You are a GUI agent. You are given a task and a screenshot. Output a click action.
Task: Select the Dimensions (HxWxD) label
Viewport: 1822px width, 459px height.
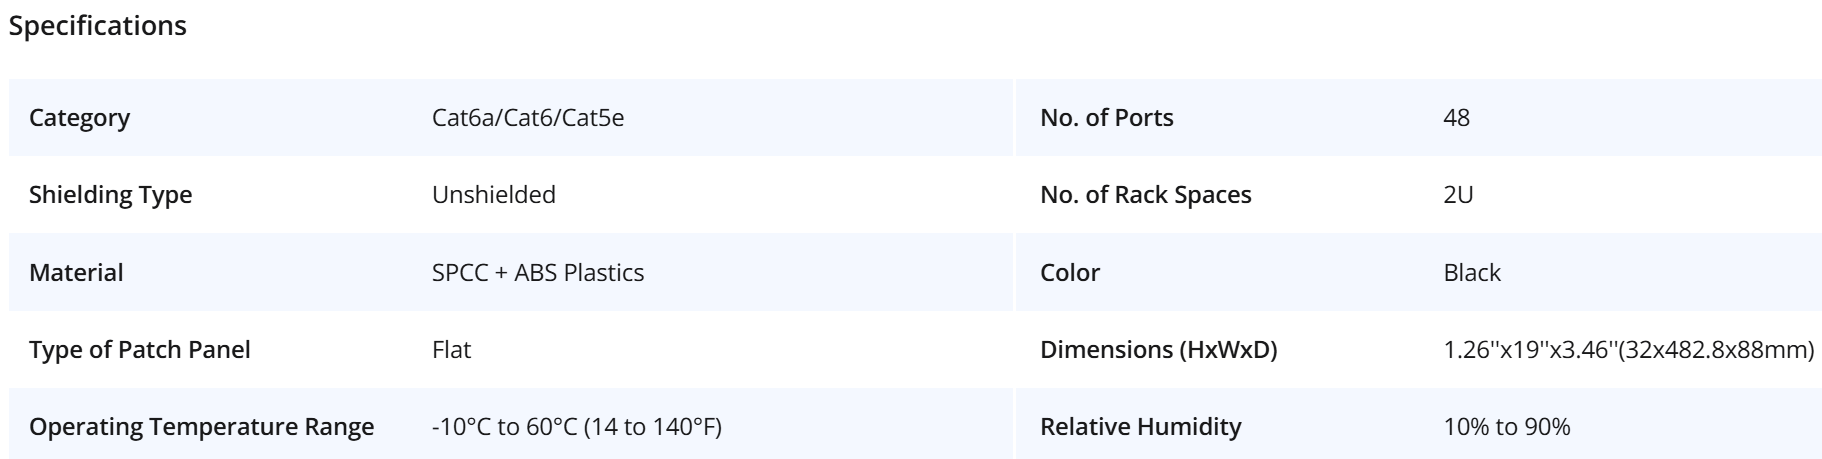tap(1159, 350)
